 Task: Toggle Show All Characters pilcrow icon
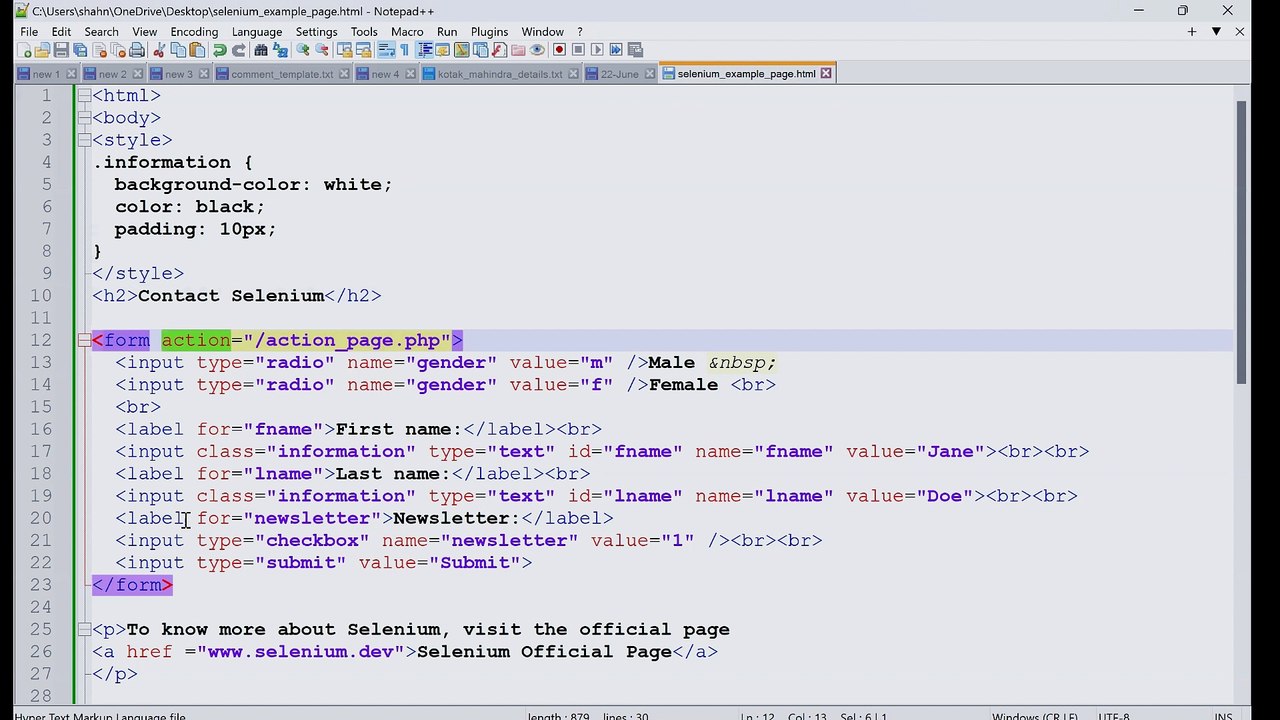pos(404,50)
